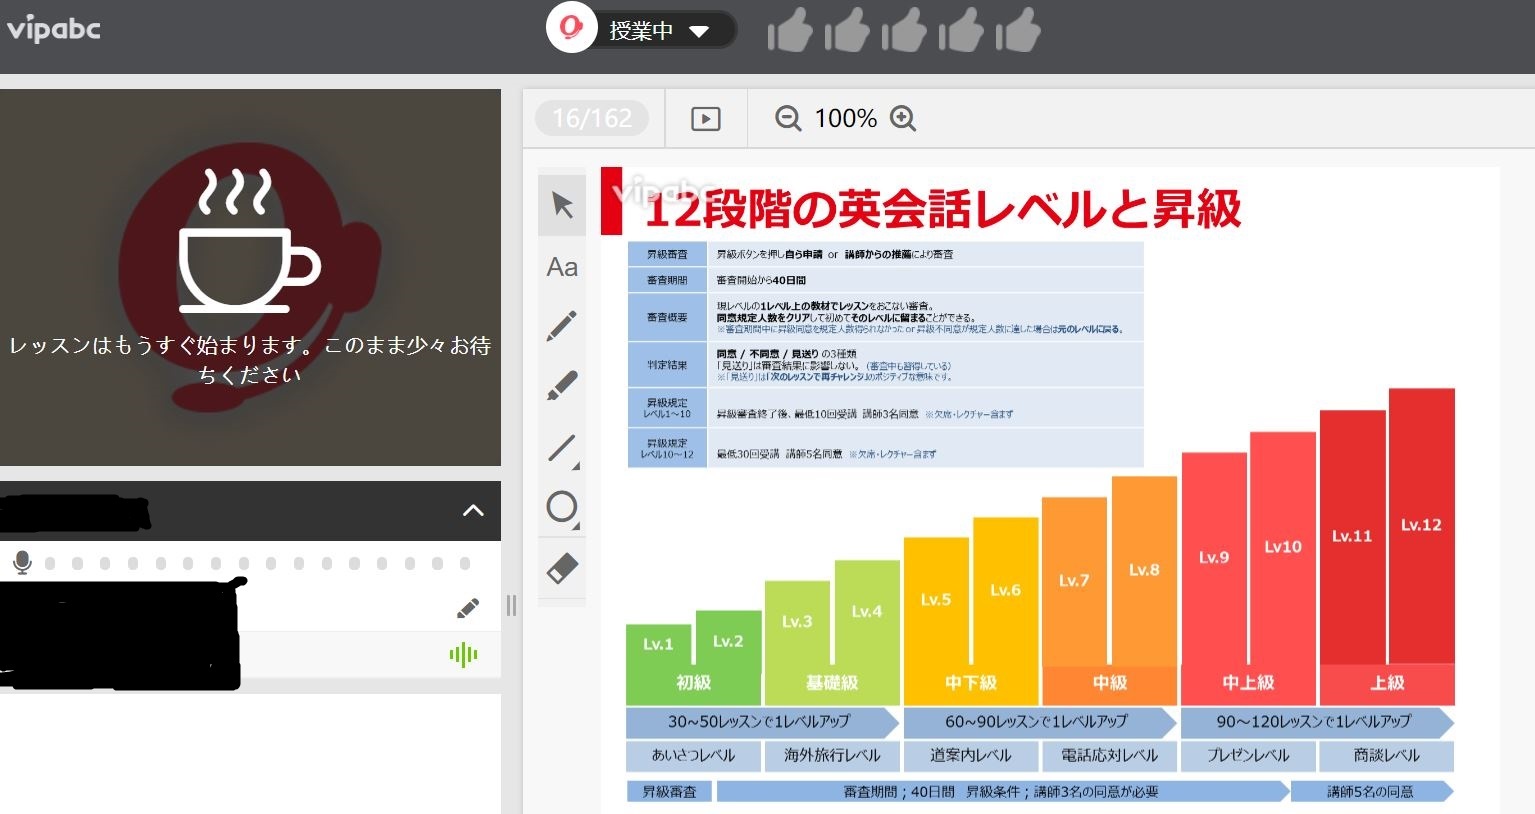The height and width of the screenshot is (814, 1535).
Task: Collapse the participant panel with chevron
Action: (x=473, y=511)
